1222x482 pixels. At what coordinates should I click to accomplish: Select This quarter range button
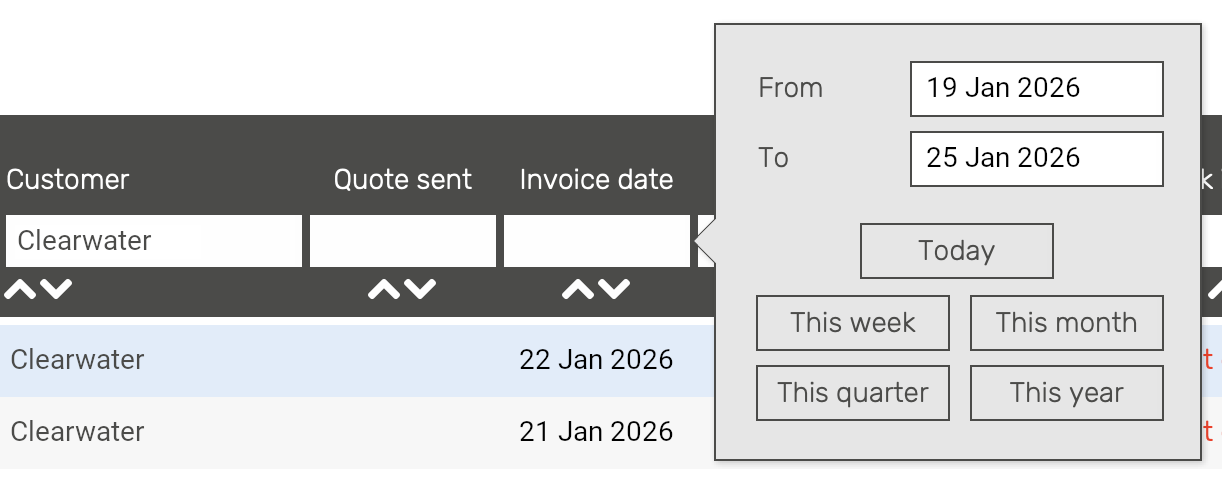tap(852, 393)
